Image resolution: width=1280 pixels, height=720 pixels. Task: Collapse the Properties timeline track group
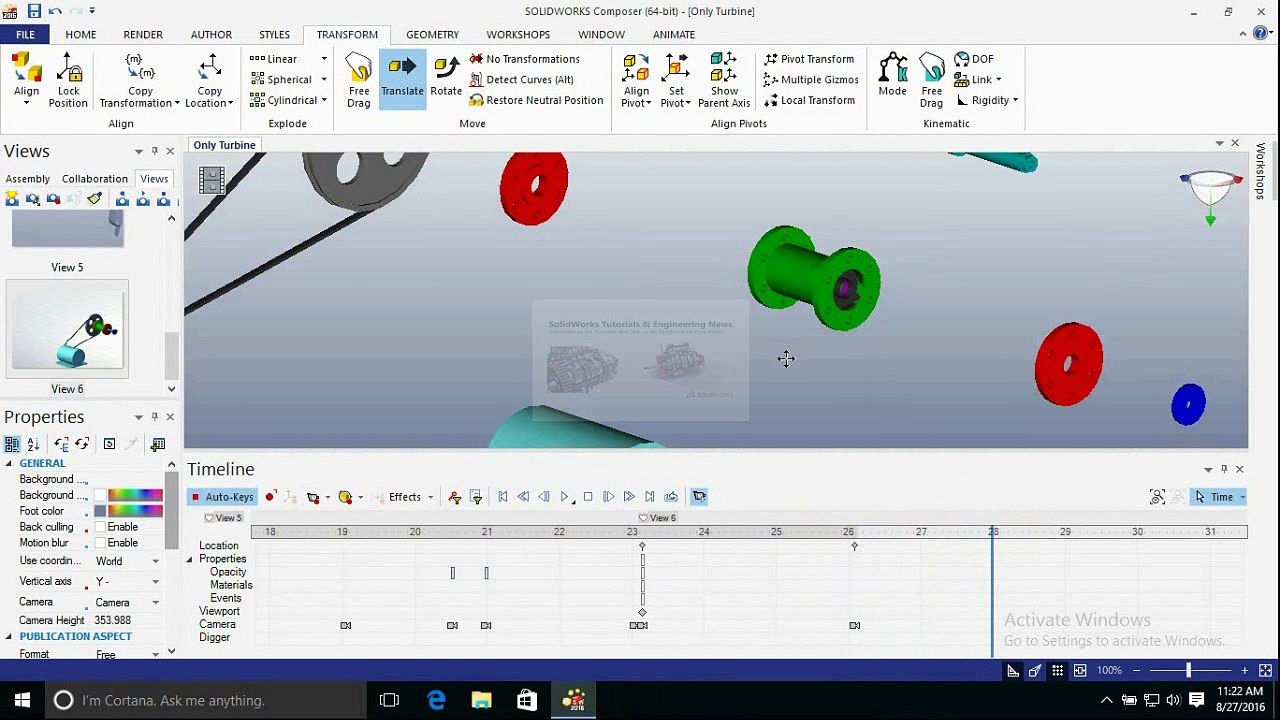coord(190,559)
